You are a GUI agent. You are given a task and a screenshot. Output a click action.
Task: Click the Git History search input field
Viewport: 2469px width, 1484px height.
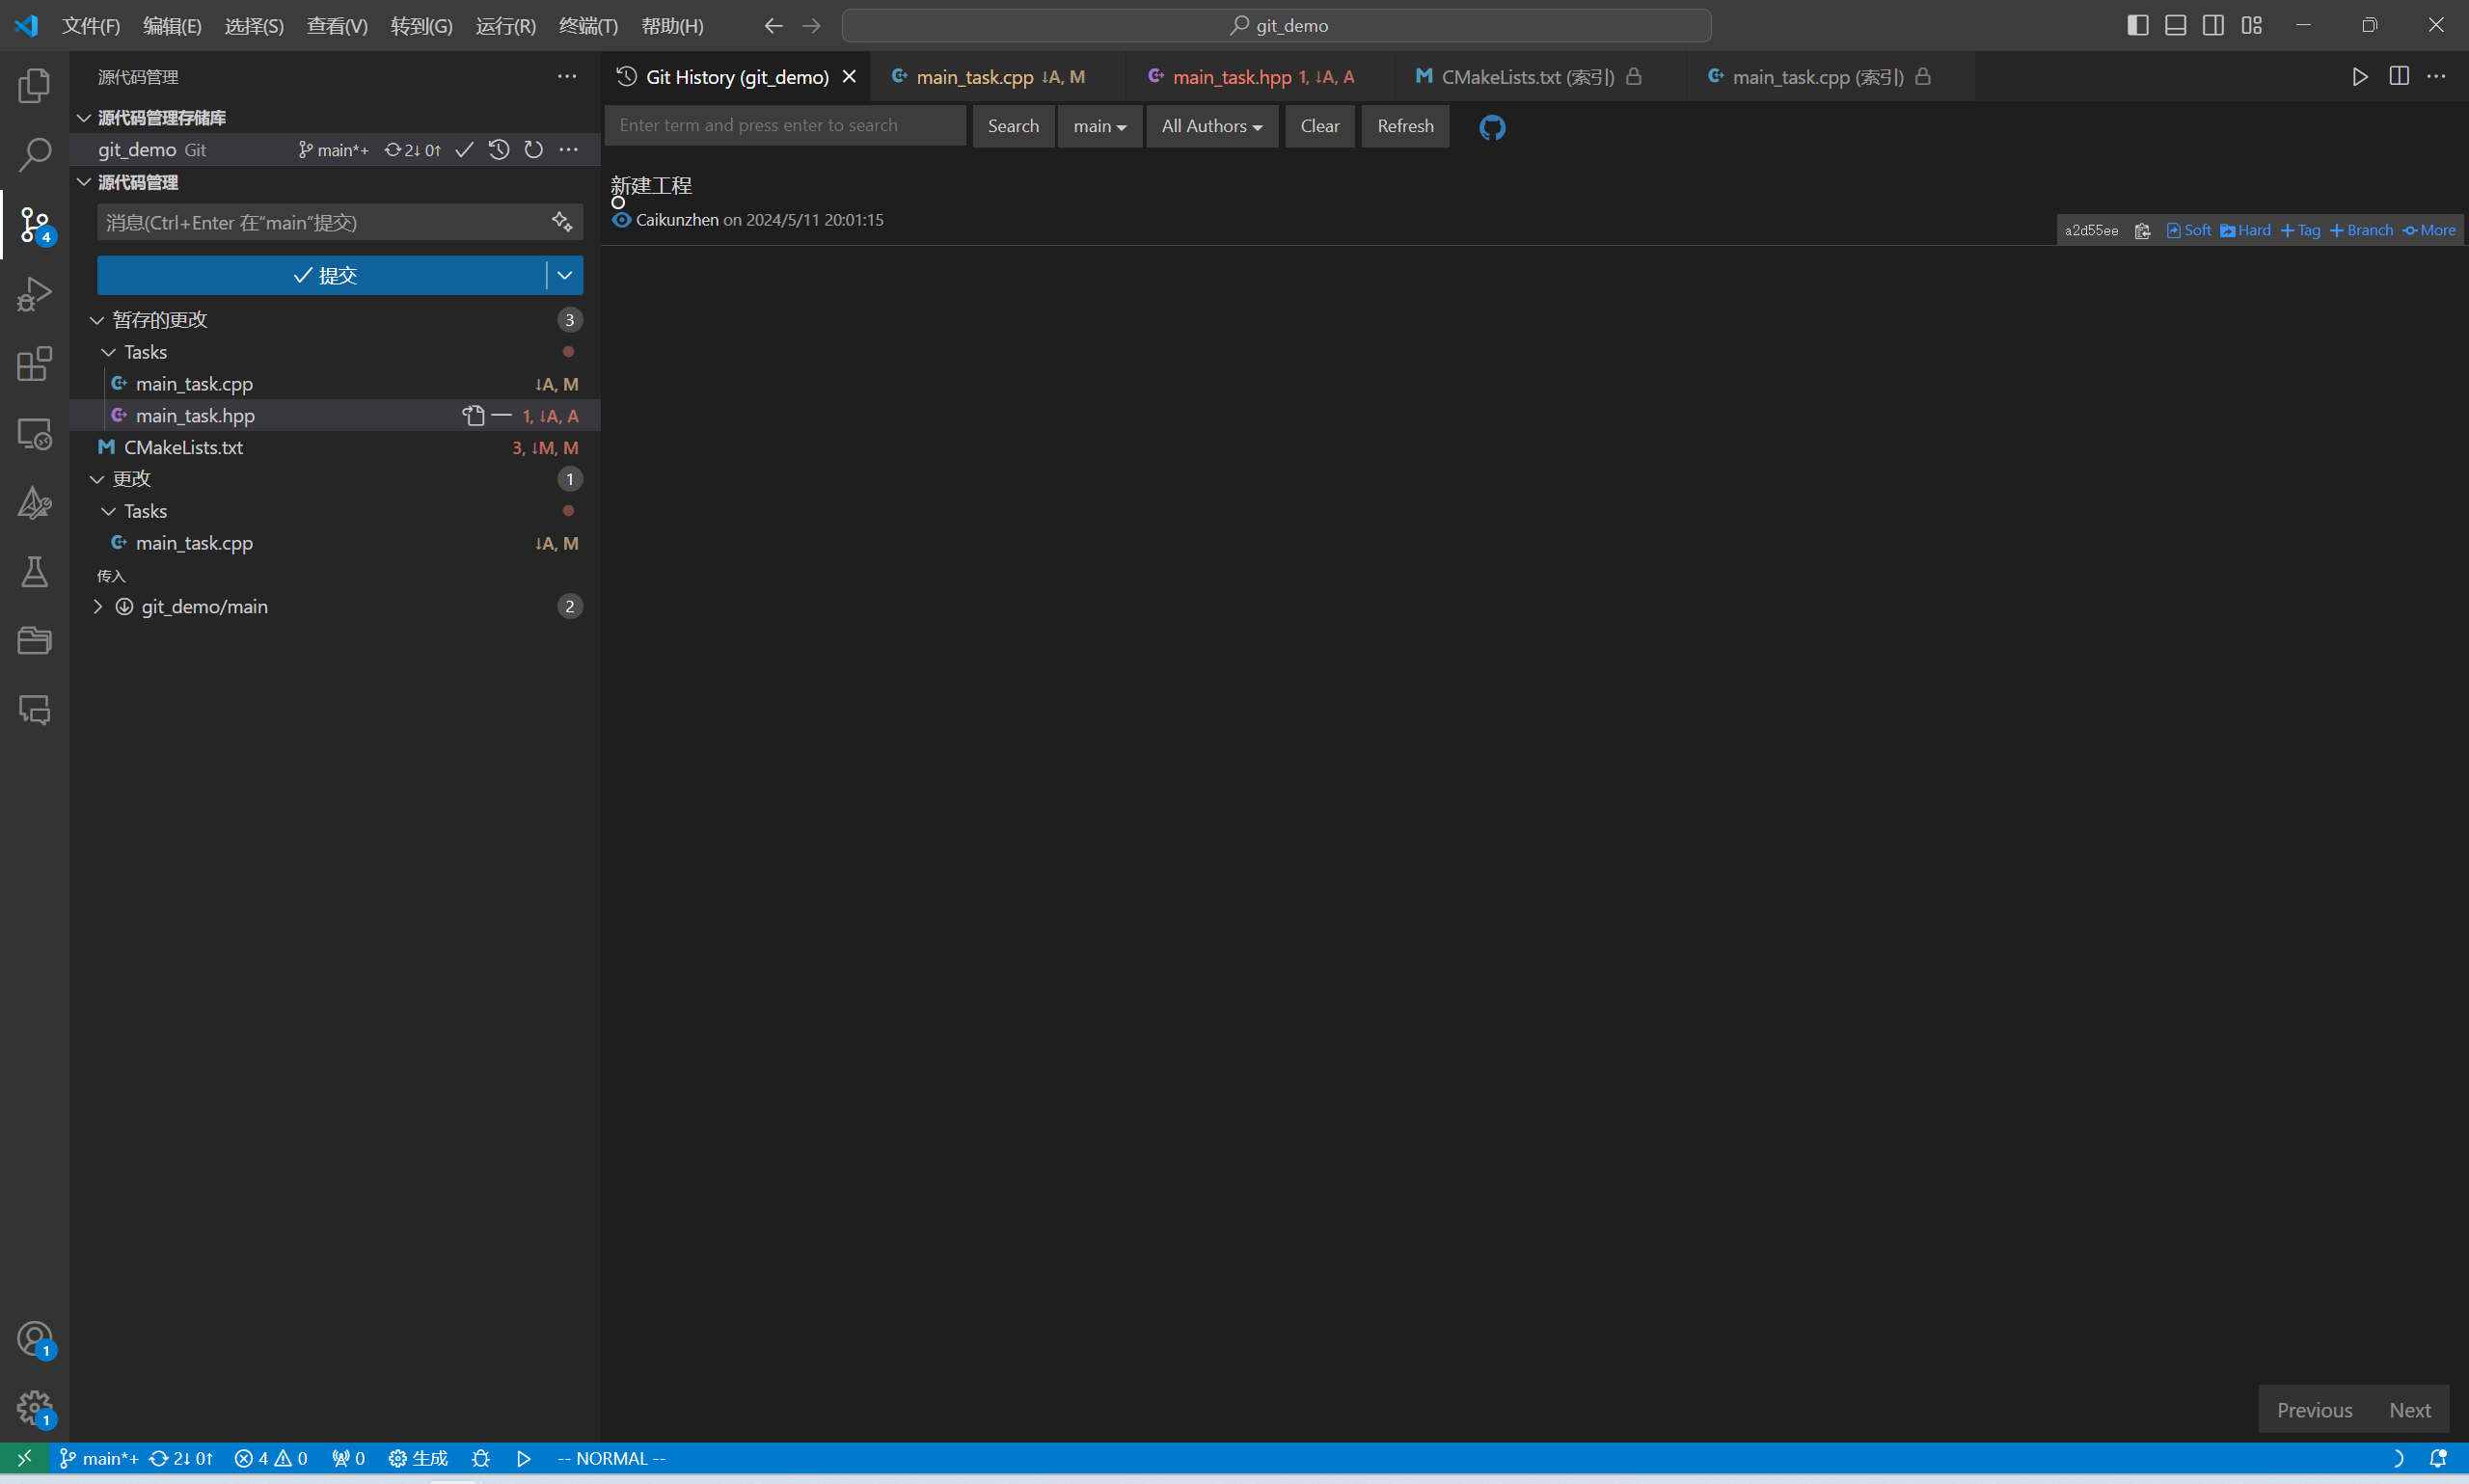coord(784,126)
